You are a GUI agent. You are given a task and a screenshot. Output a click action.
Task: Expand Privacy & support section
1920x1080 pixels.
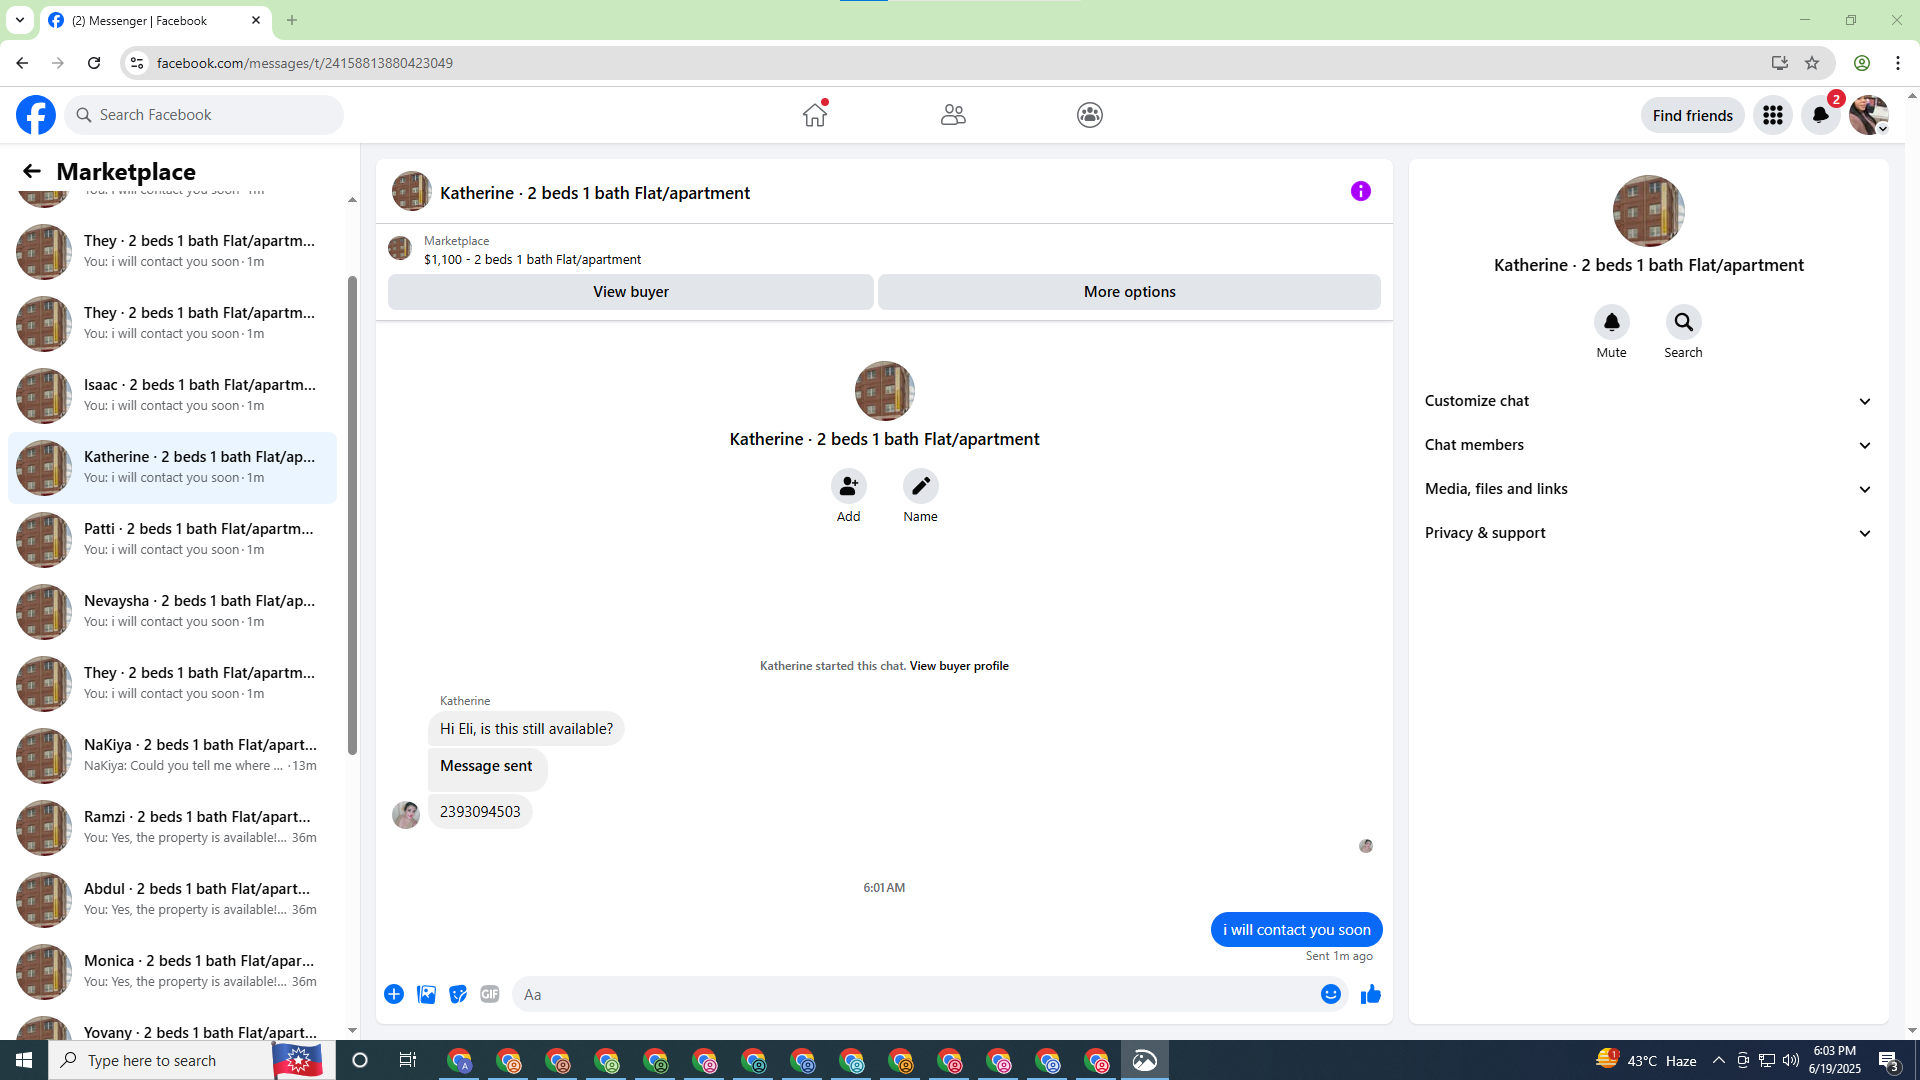1648,533
